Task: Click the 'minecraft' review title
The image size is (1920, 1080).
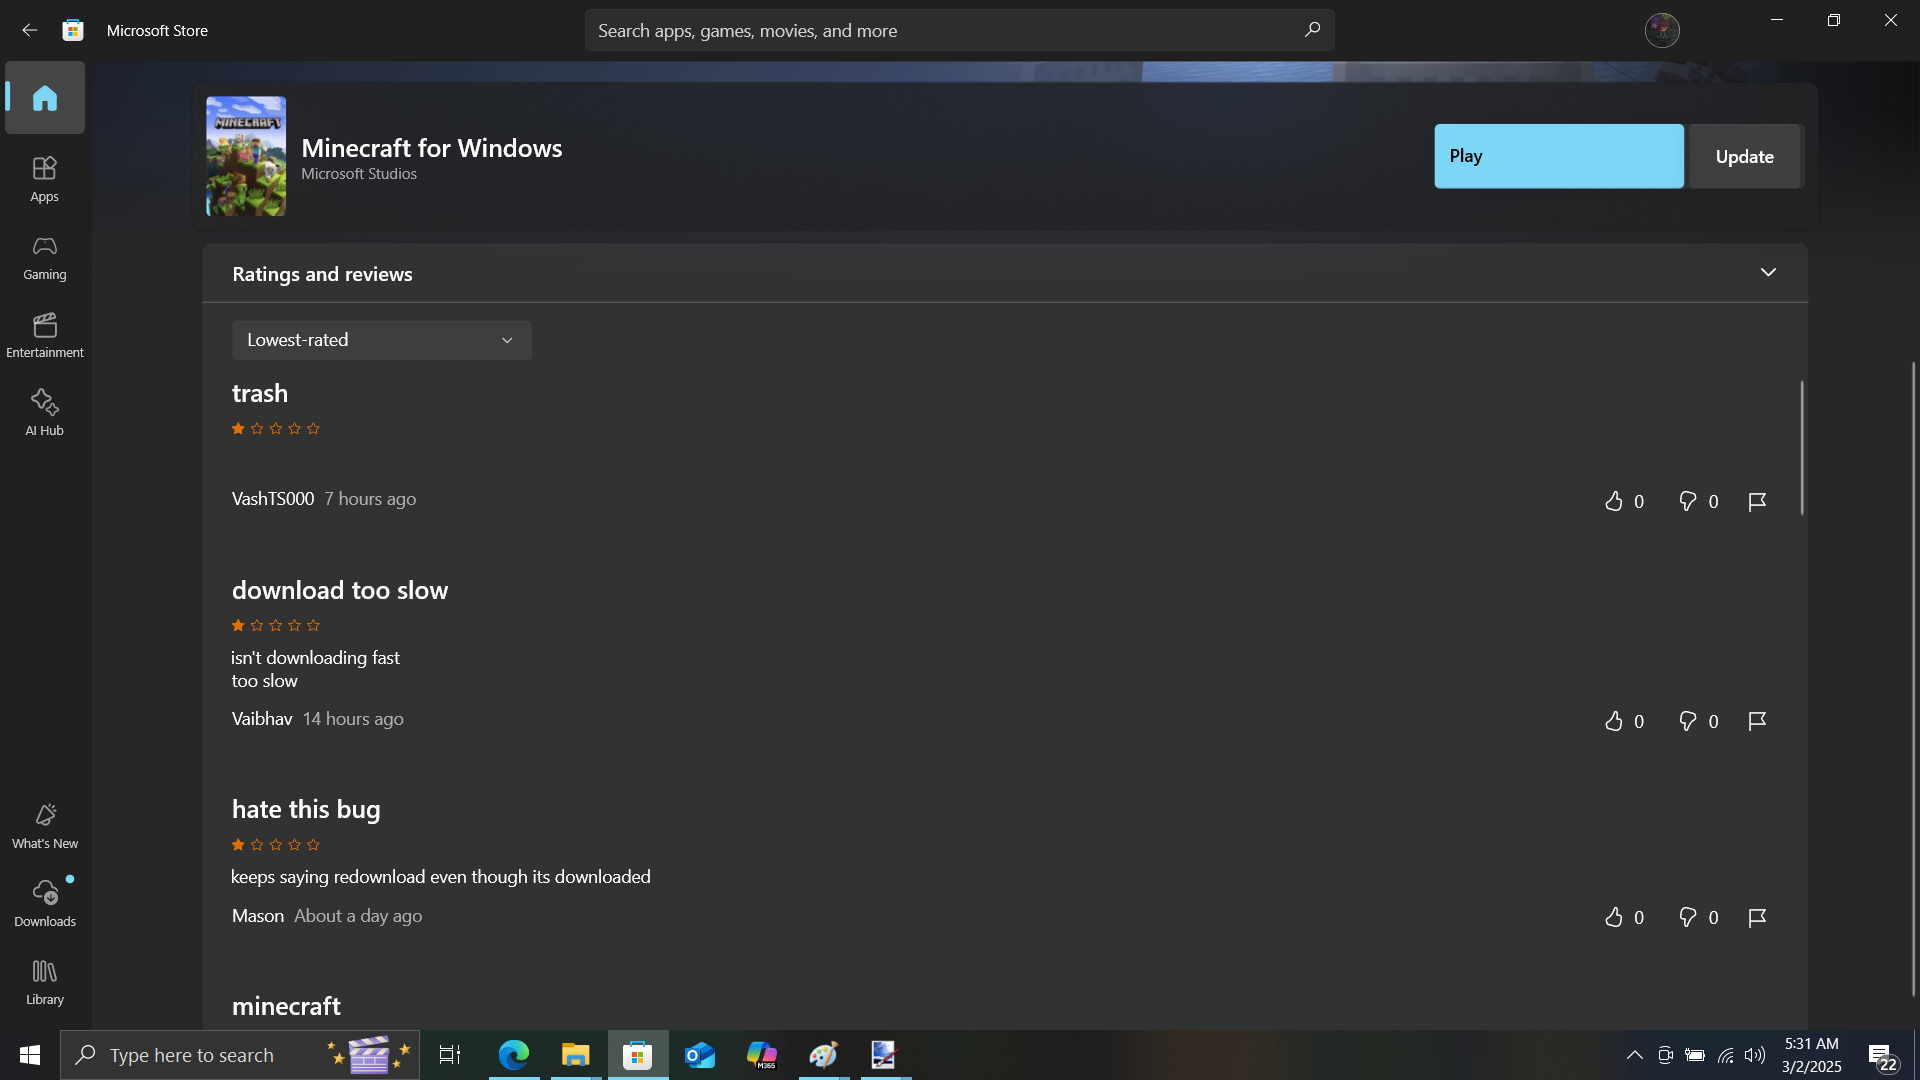Action: pyautogui.click(x=286, y=1006)
